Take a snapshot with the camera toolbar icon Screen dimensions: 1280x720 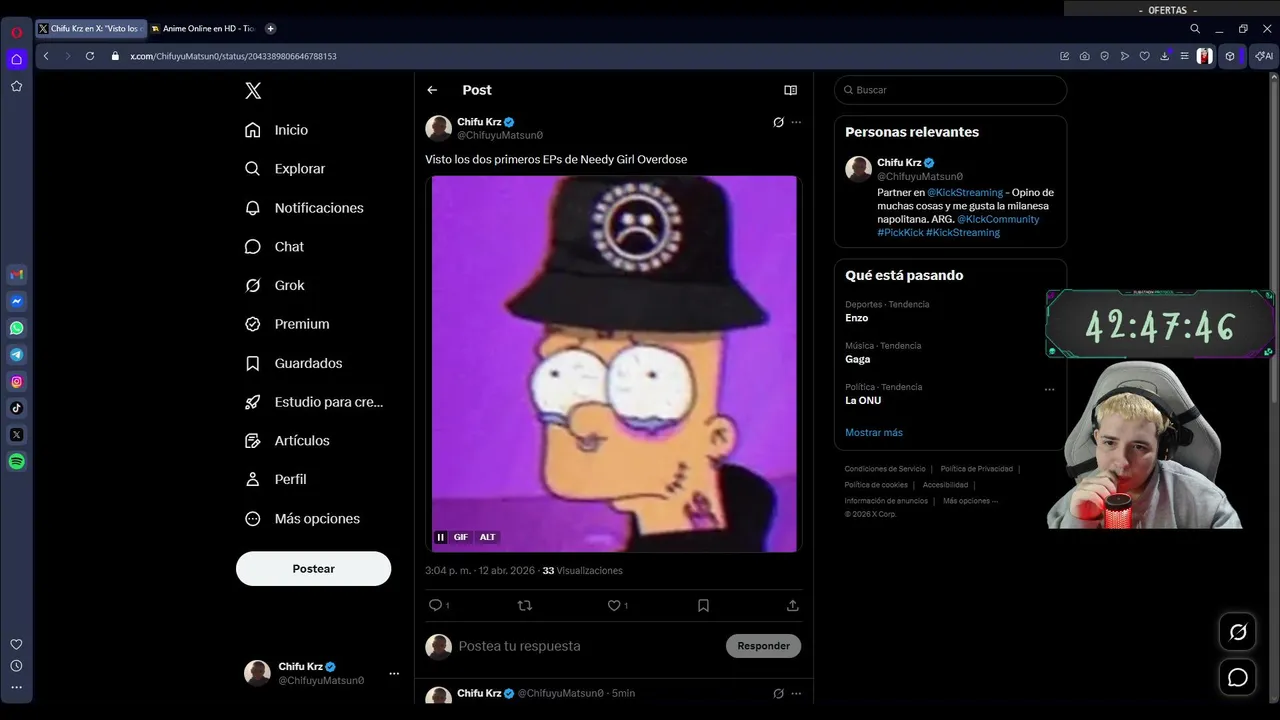[x=1084, y=56]
